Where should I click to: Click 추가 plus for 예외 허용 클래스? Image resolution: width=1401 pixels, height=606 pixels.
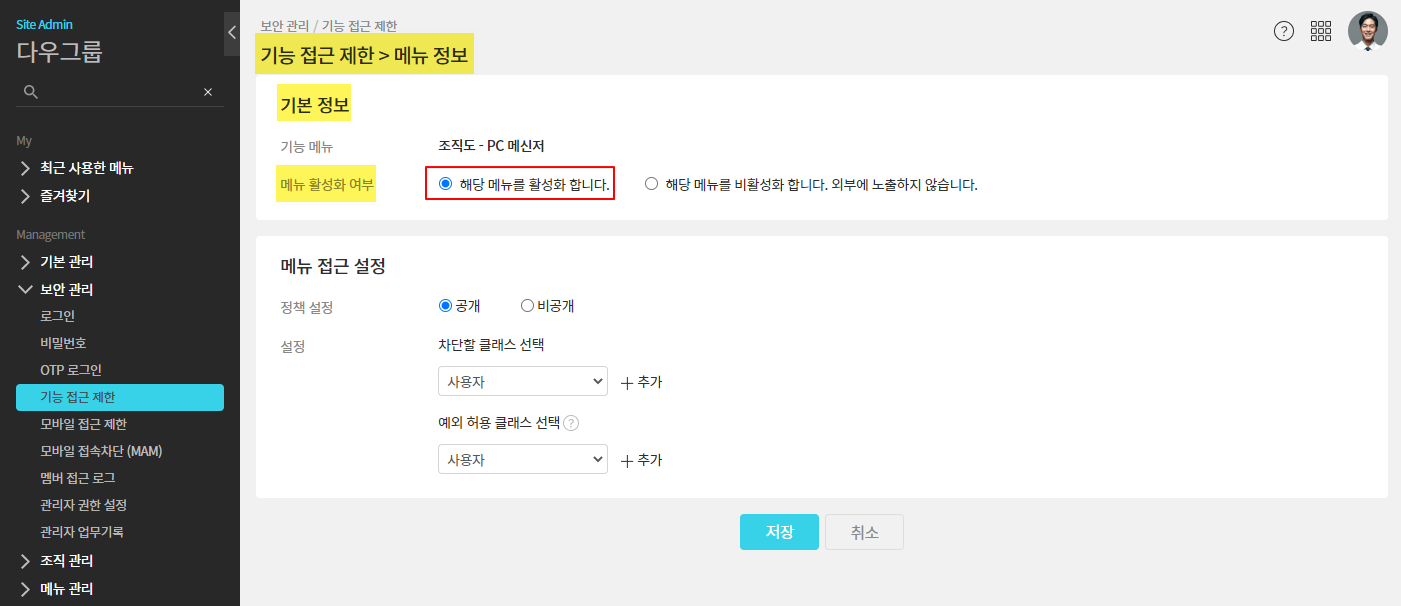pyautogui.click(x=641, y=460)
